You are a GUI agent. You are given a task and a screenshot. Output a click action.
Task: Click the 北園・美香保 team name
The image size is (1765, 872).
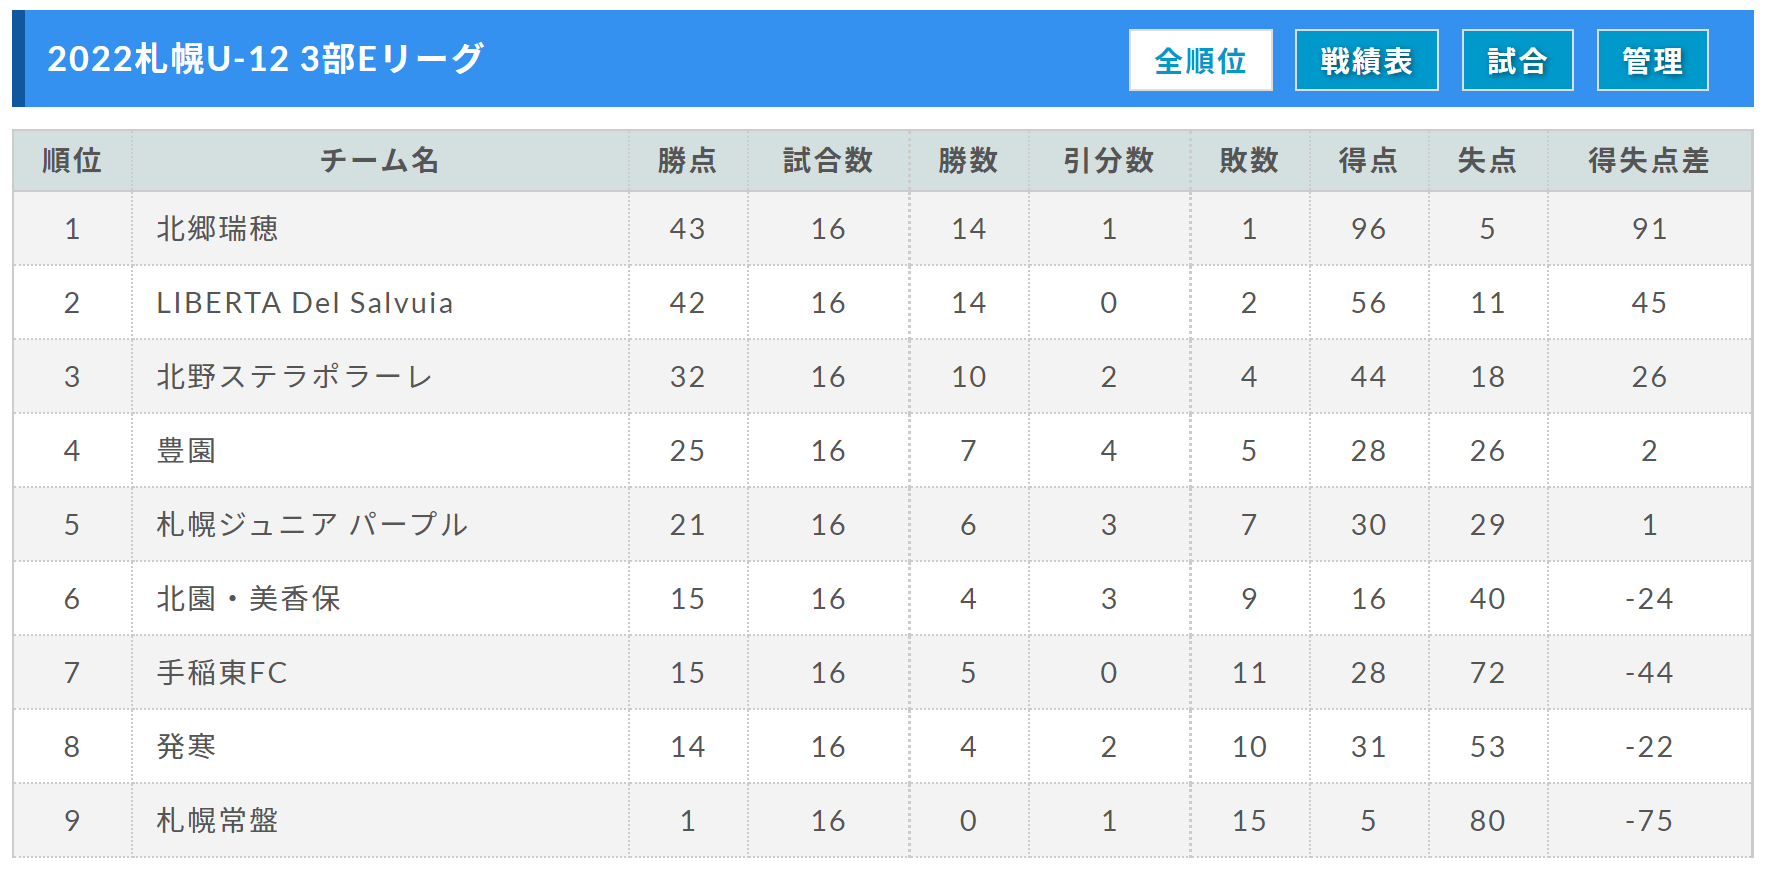pyautogui.click(x=249, y=599)
